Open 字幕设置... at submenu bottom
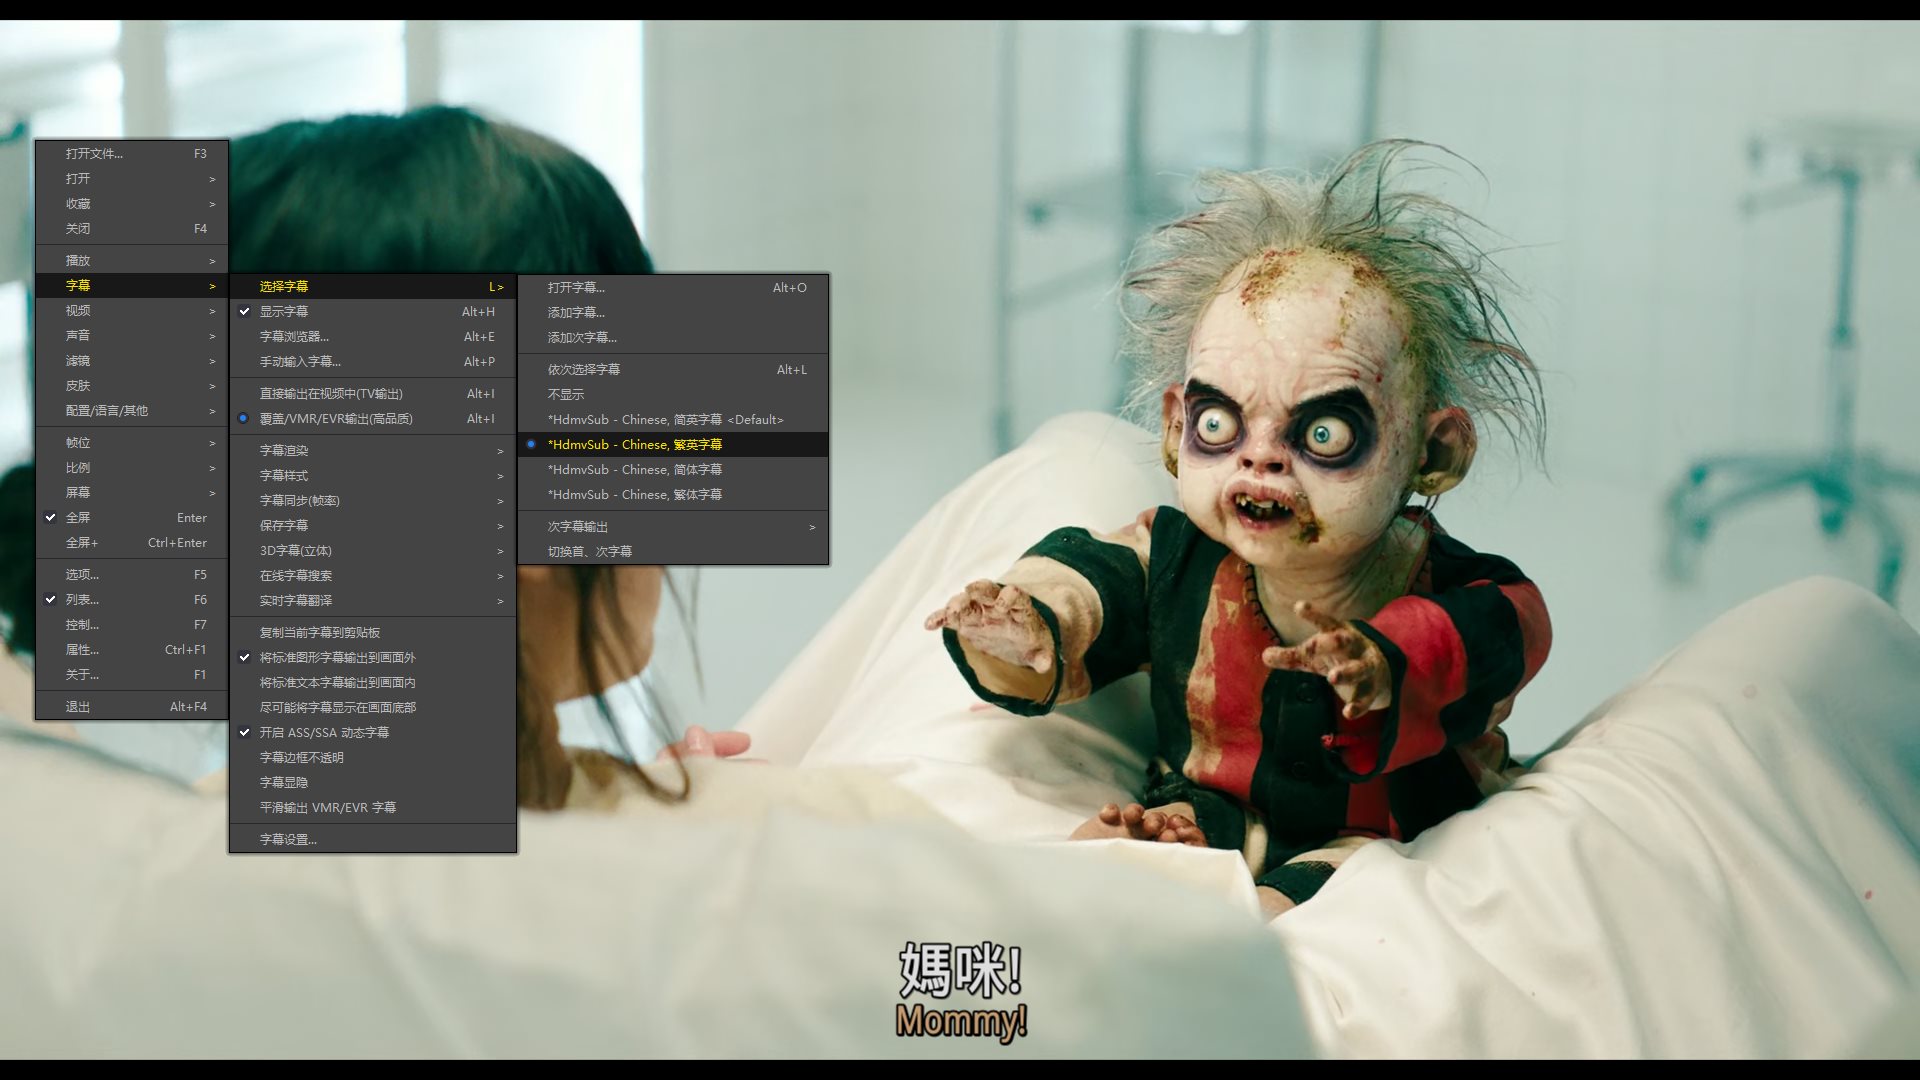The width and height of the screenshot is (1920, 1080). [x=288, y=839]
